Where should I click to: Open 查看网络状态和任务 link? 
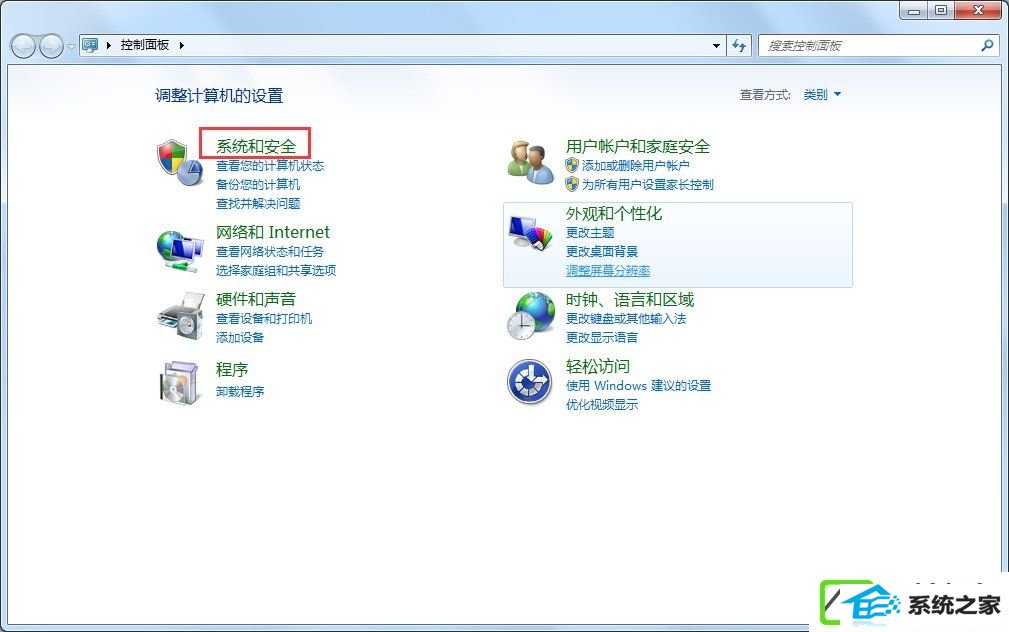click(x=270, y=252)
